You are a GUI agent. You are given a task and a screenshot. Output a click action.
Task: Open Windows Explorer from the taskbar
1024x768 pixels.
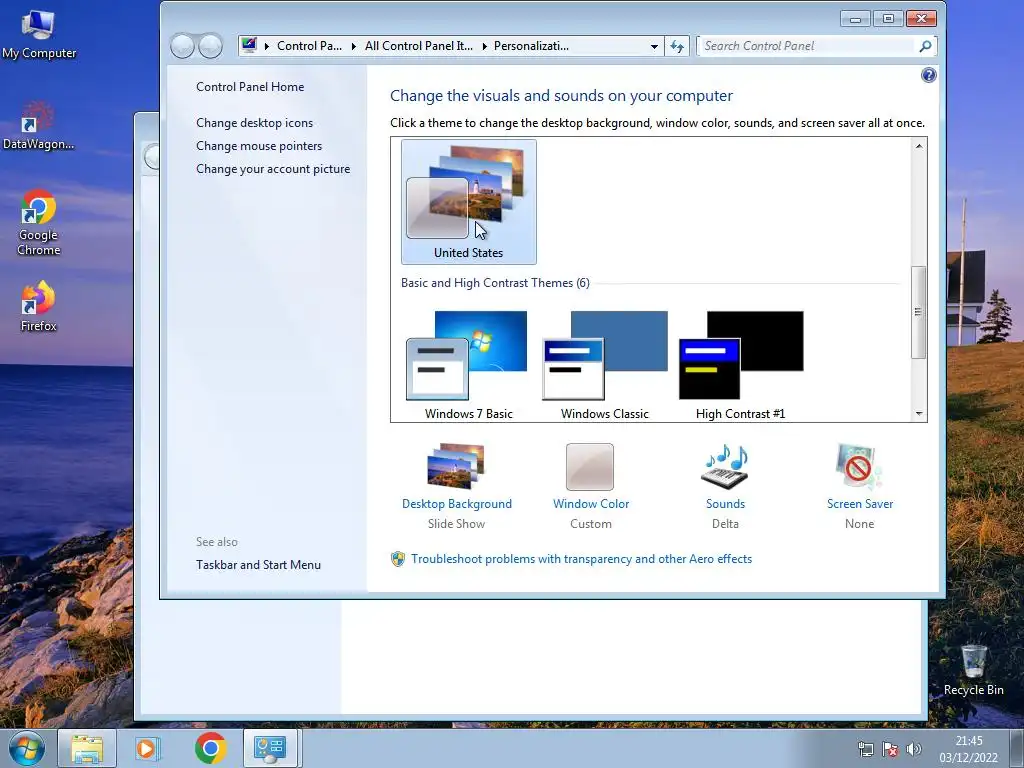[87, 748]
